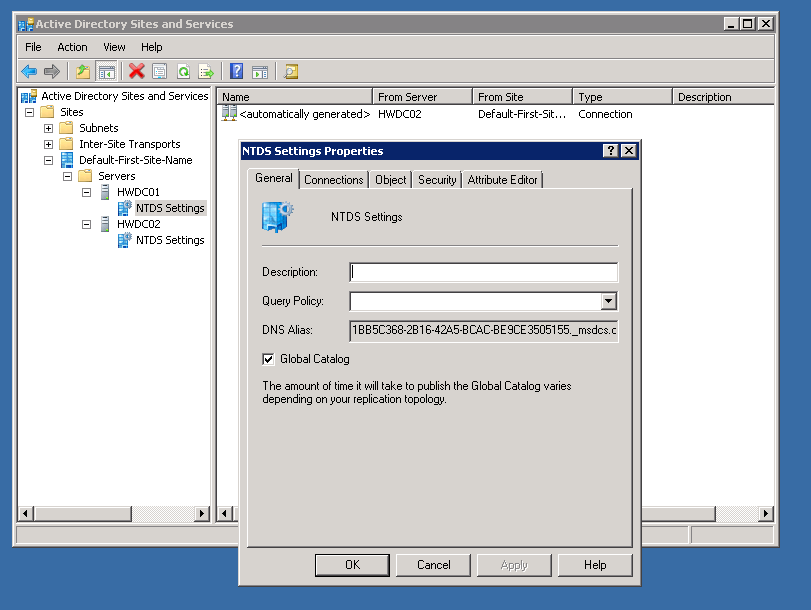Sort by Type column header
811x610 pixels.
coord(623,97)
